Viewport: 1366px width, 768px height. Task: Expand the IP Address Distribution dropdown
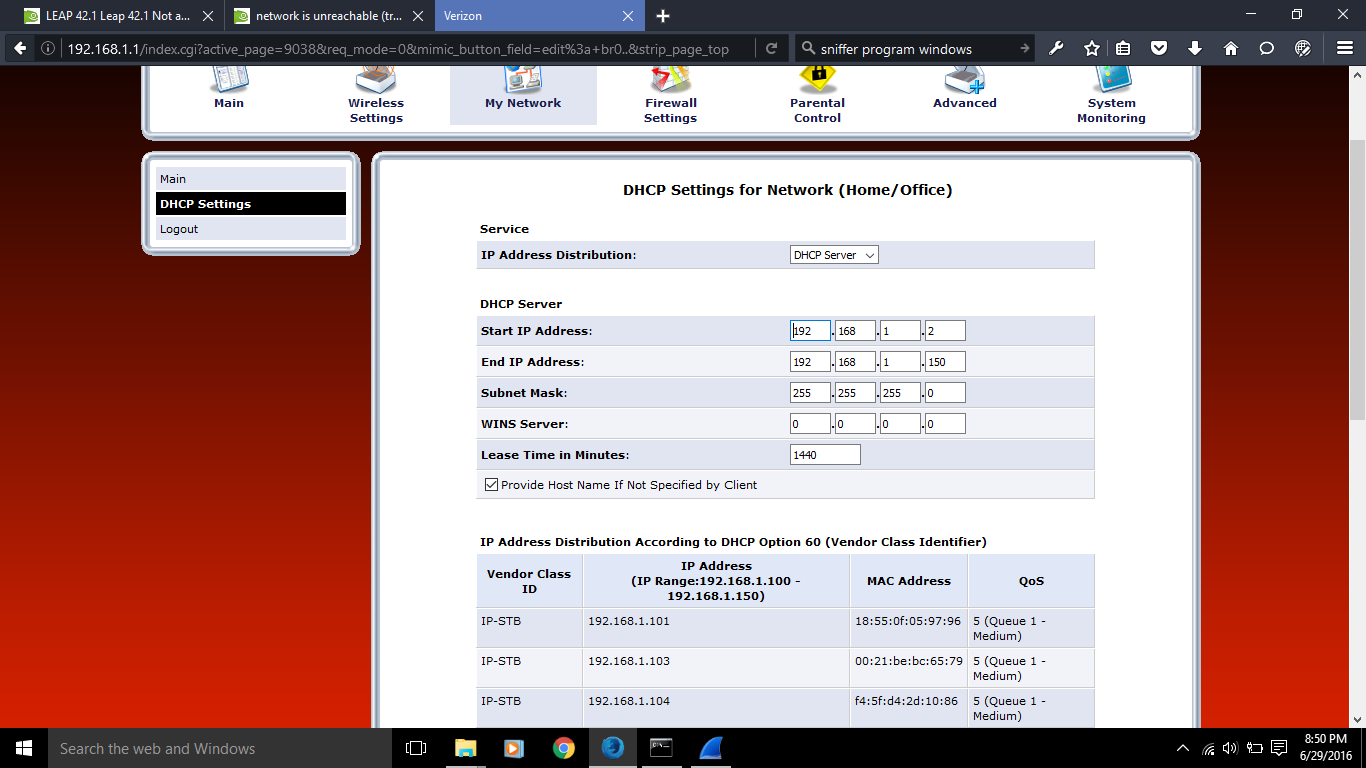(834, 255)
